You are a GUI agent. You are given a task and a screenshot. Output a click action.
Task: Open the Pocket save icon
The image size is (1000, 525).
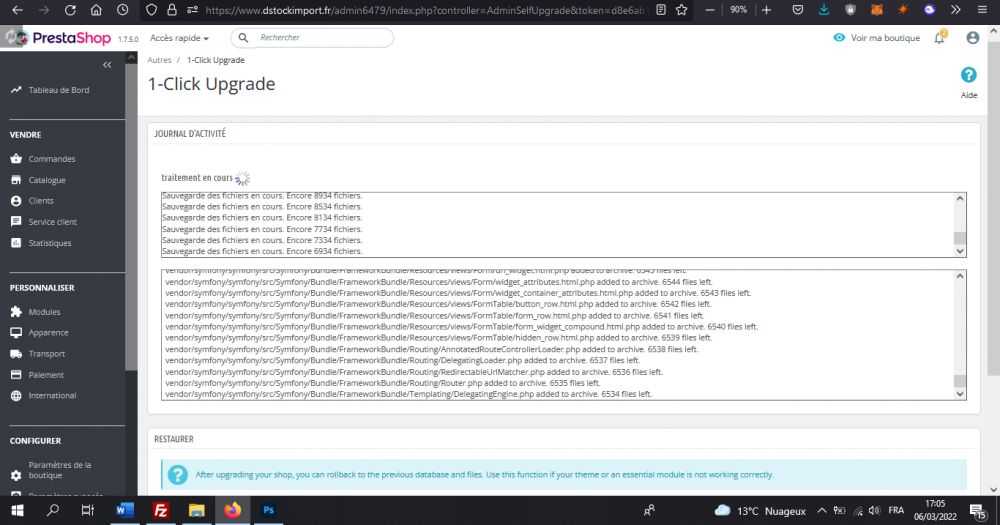tap(798, 10)
